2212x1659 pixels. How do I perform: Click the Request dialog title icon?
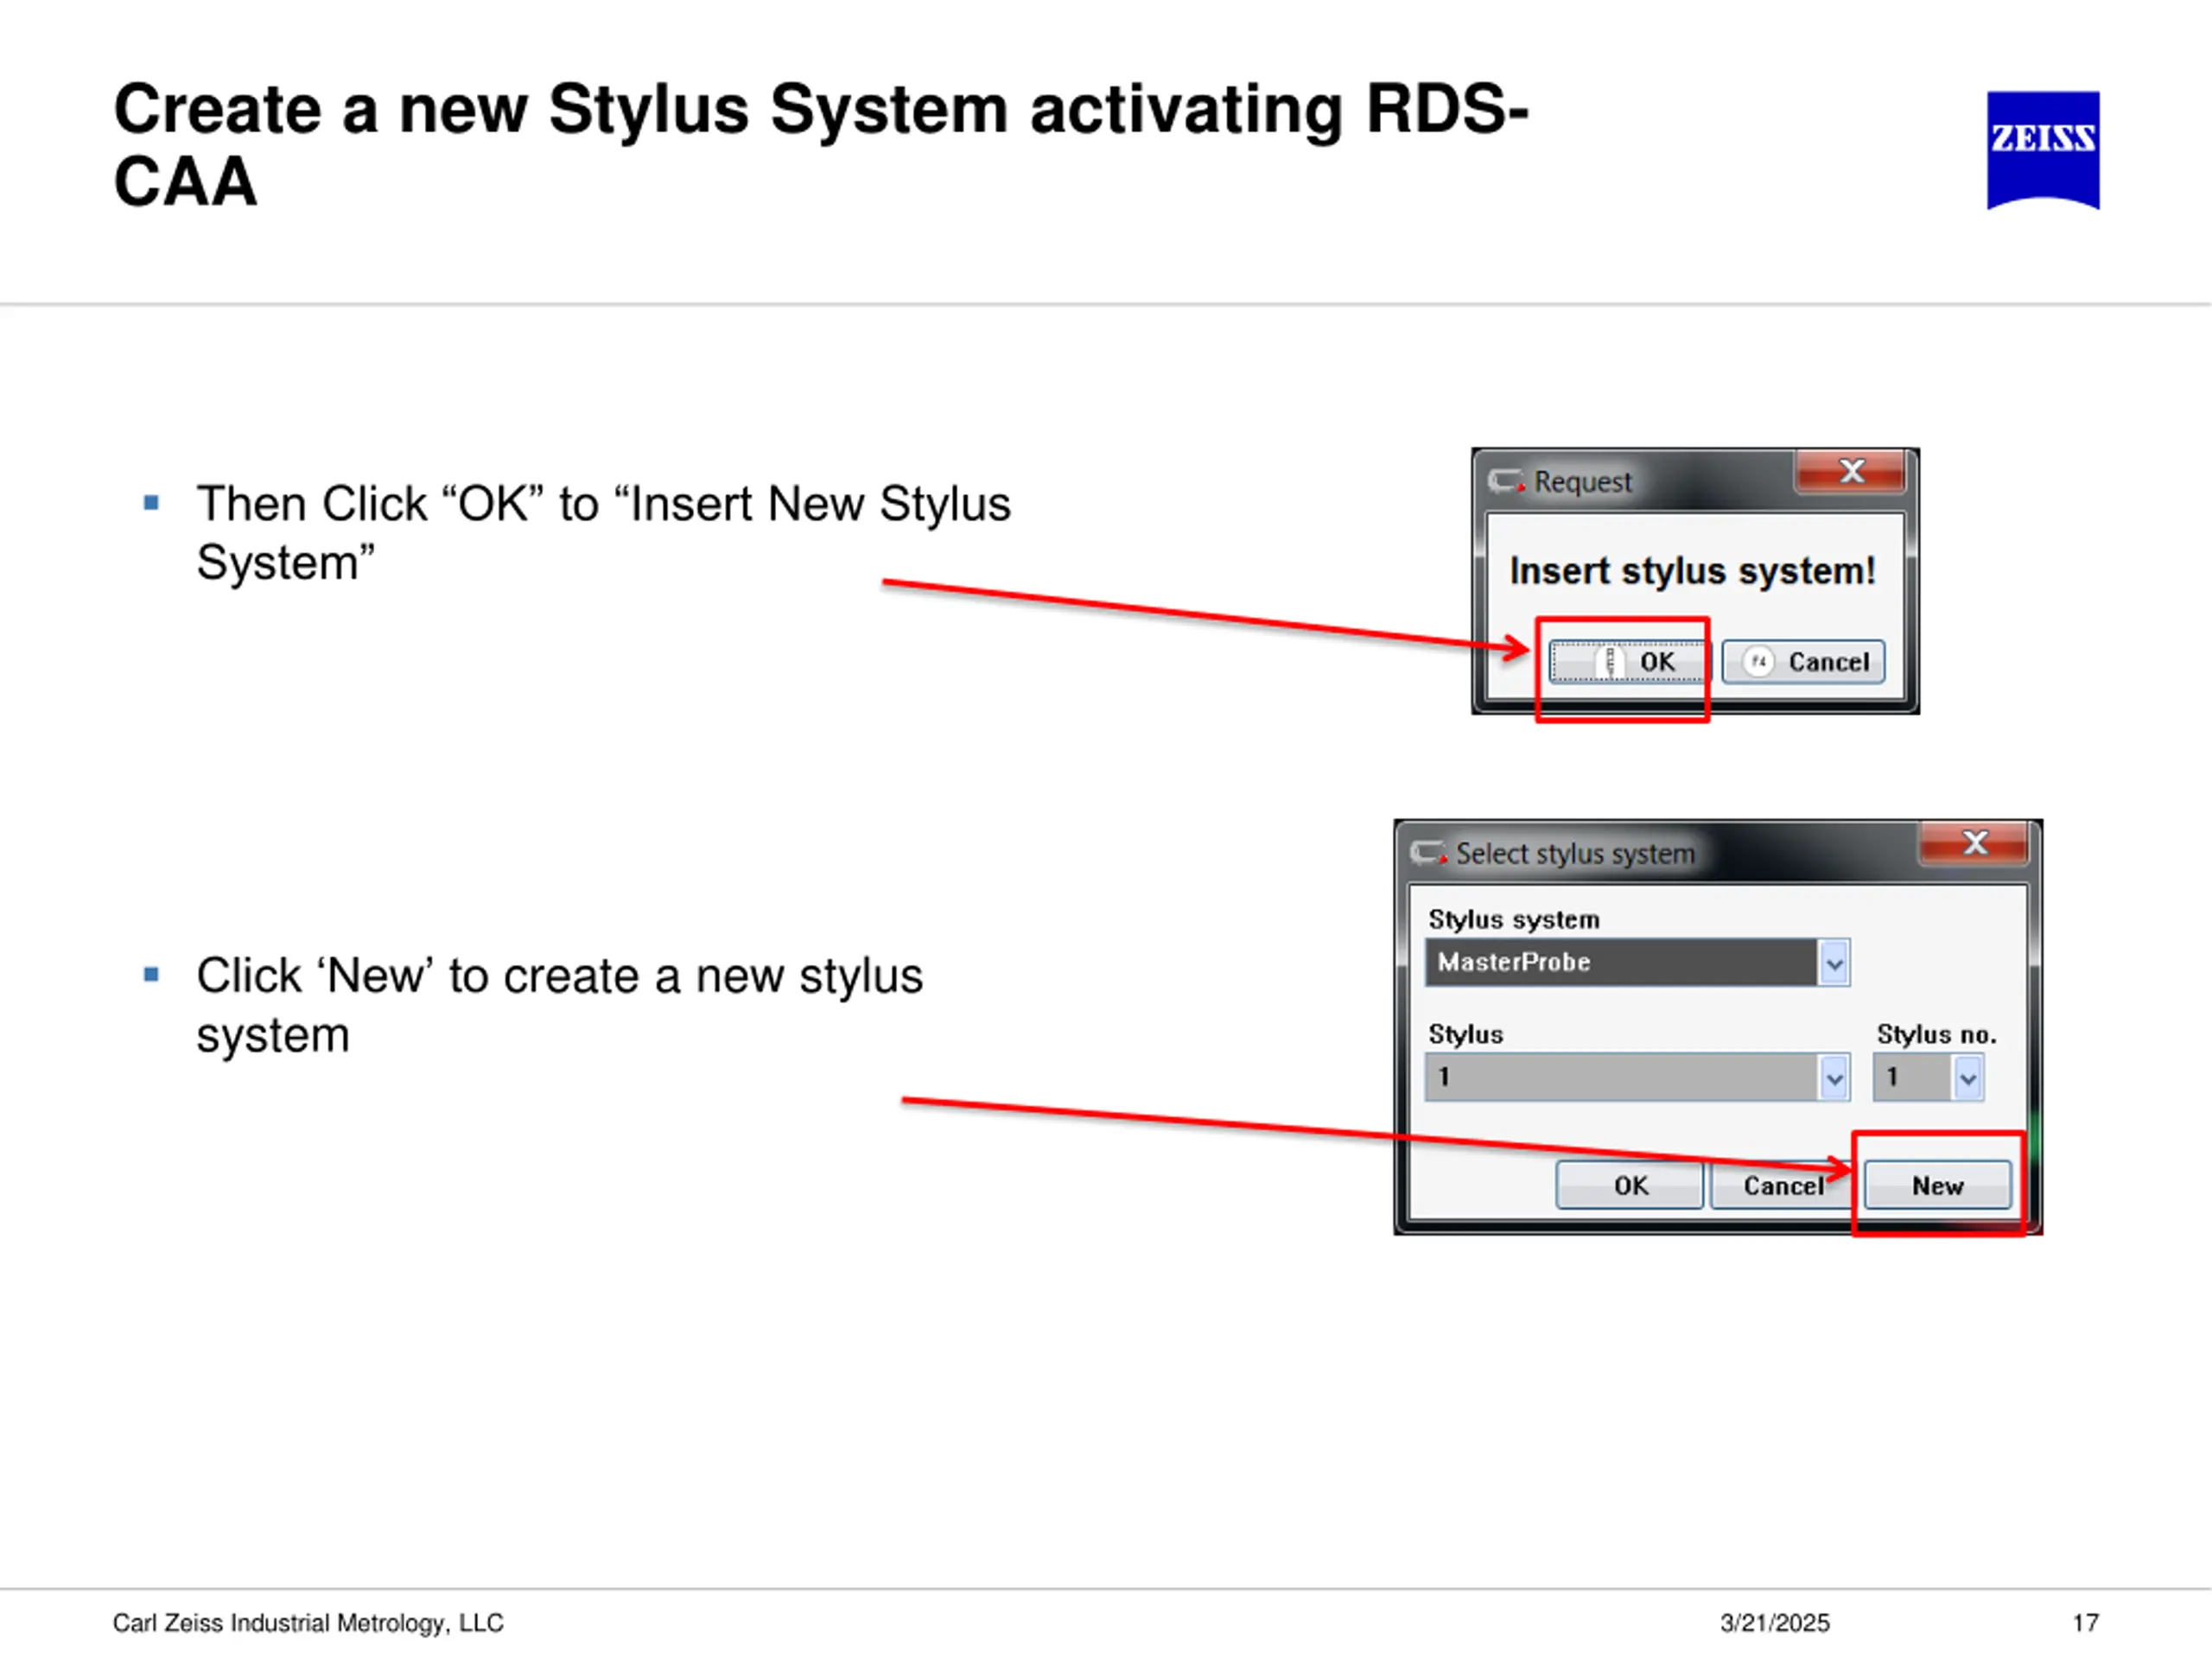click(1505, 481)
